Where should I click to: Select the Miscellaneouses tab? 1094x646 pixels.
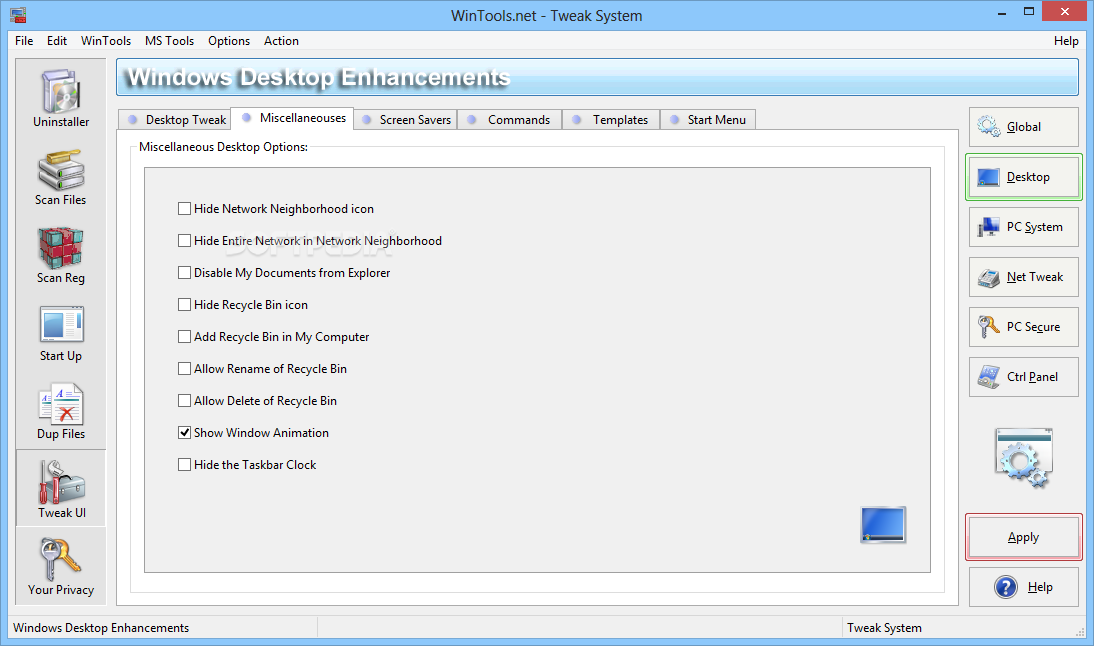click(292, 118)
